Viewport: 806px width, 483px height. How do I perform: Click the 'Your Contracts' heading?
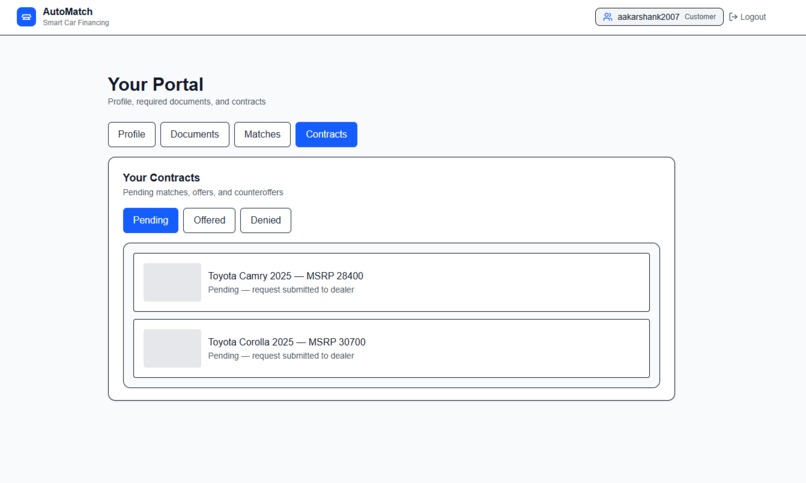pos(161,178)
